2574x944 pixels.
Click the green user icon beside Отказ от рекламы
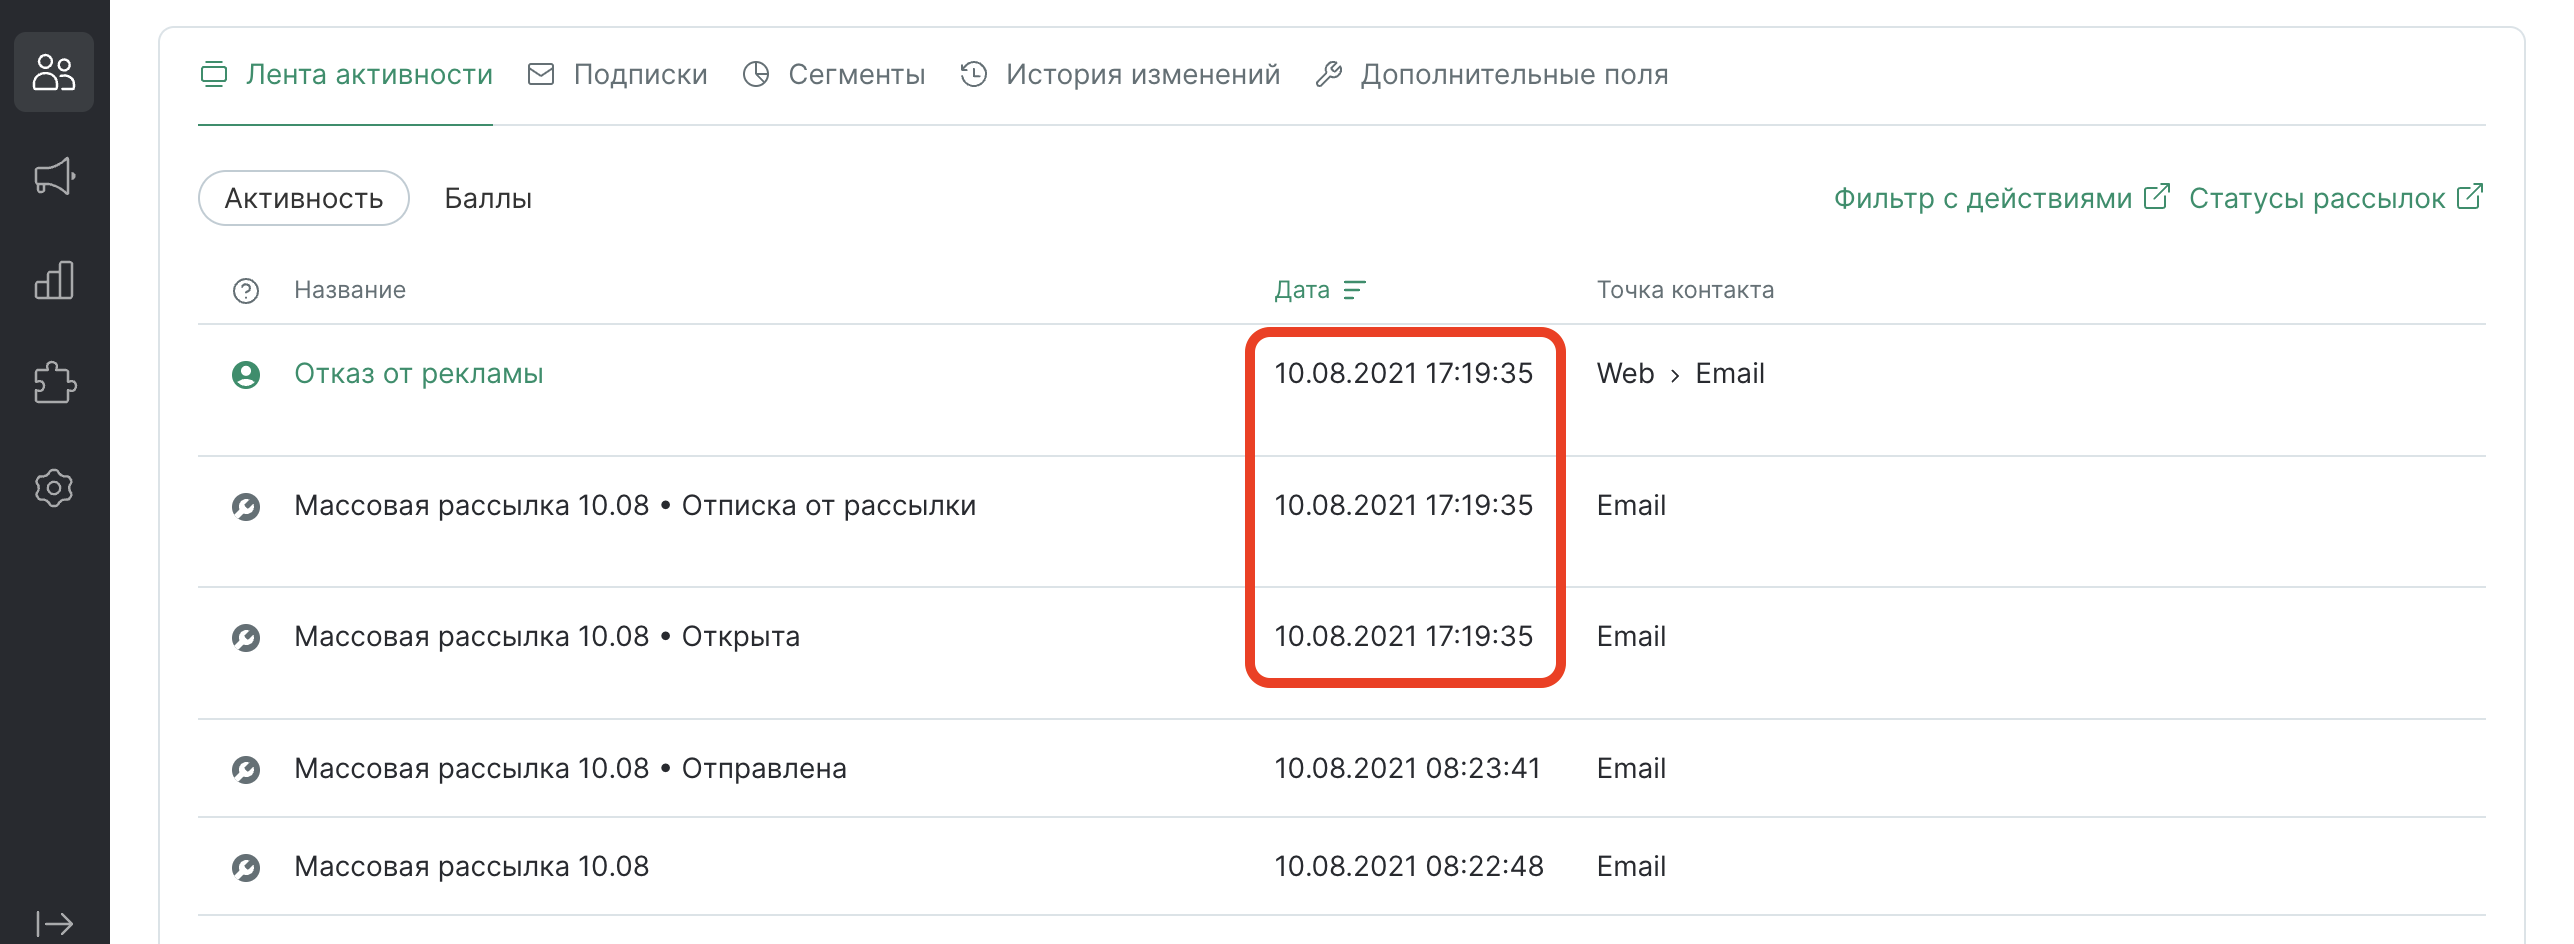(x=246, y=374)
